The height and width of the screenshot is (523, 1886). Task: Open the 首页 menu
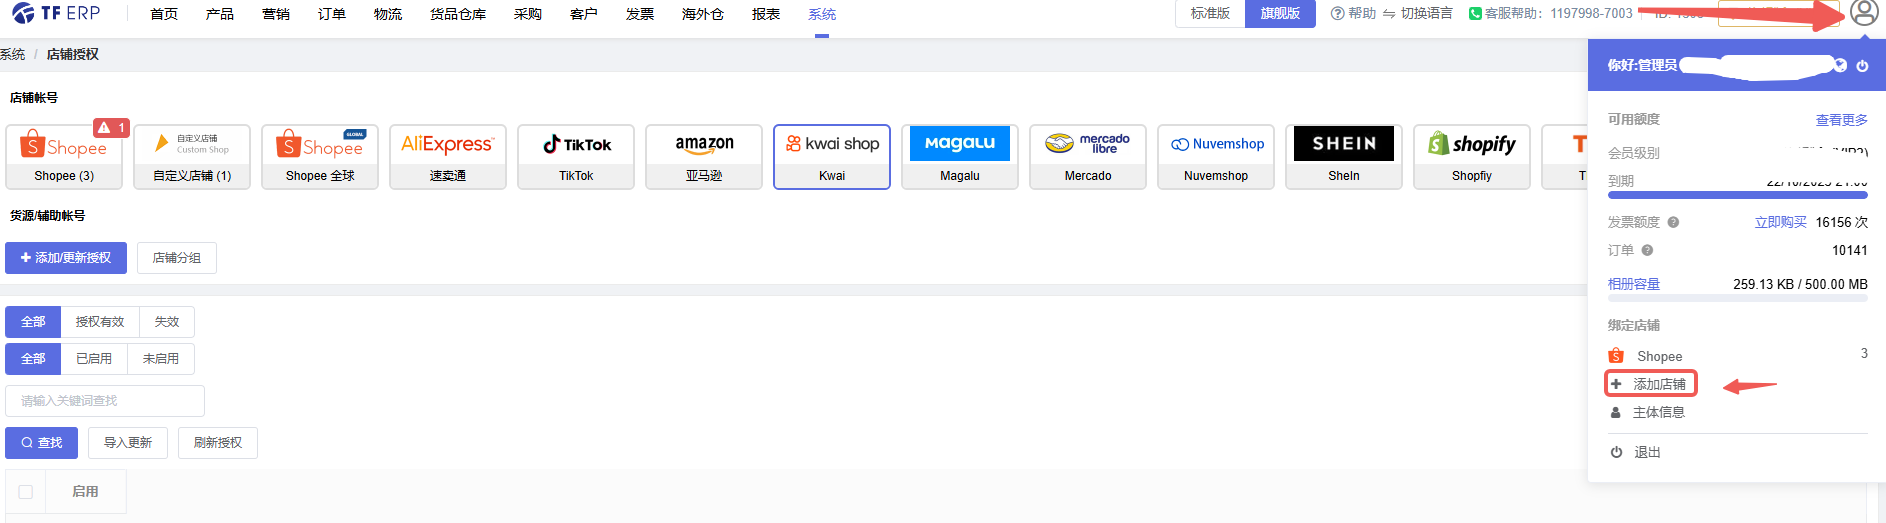(164, 14)
